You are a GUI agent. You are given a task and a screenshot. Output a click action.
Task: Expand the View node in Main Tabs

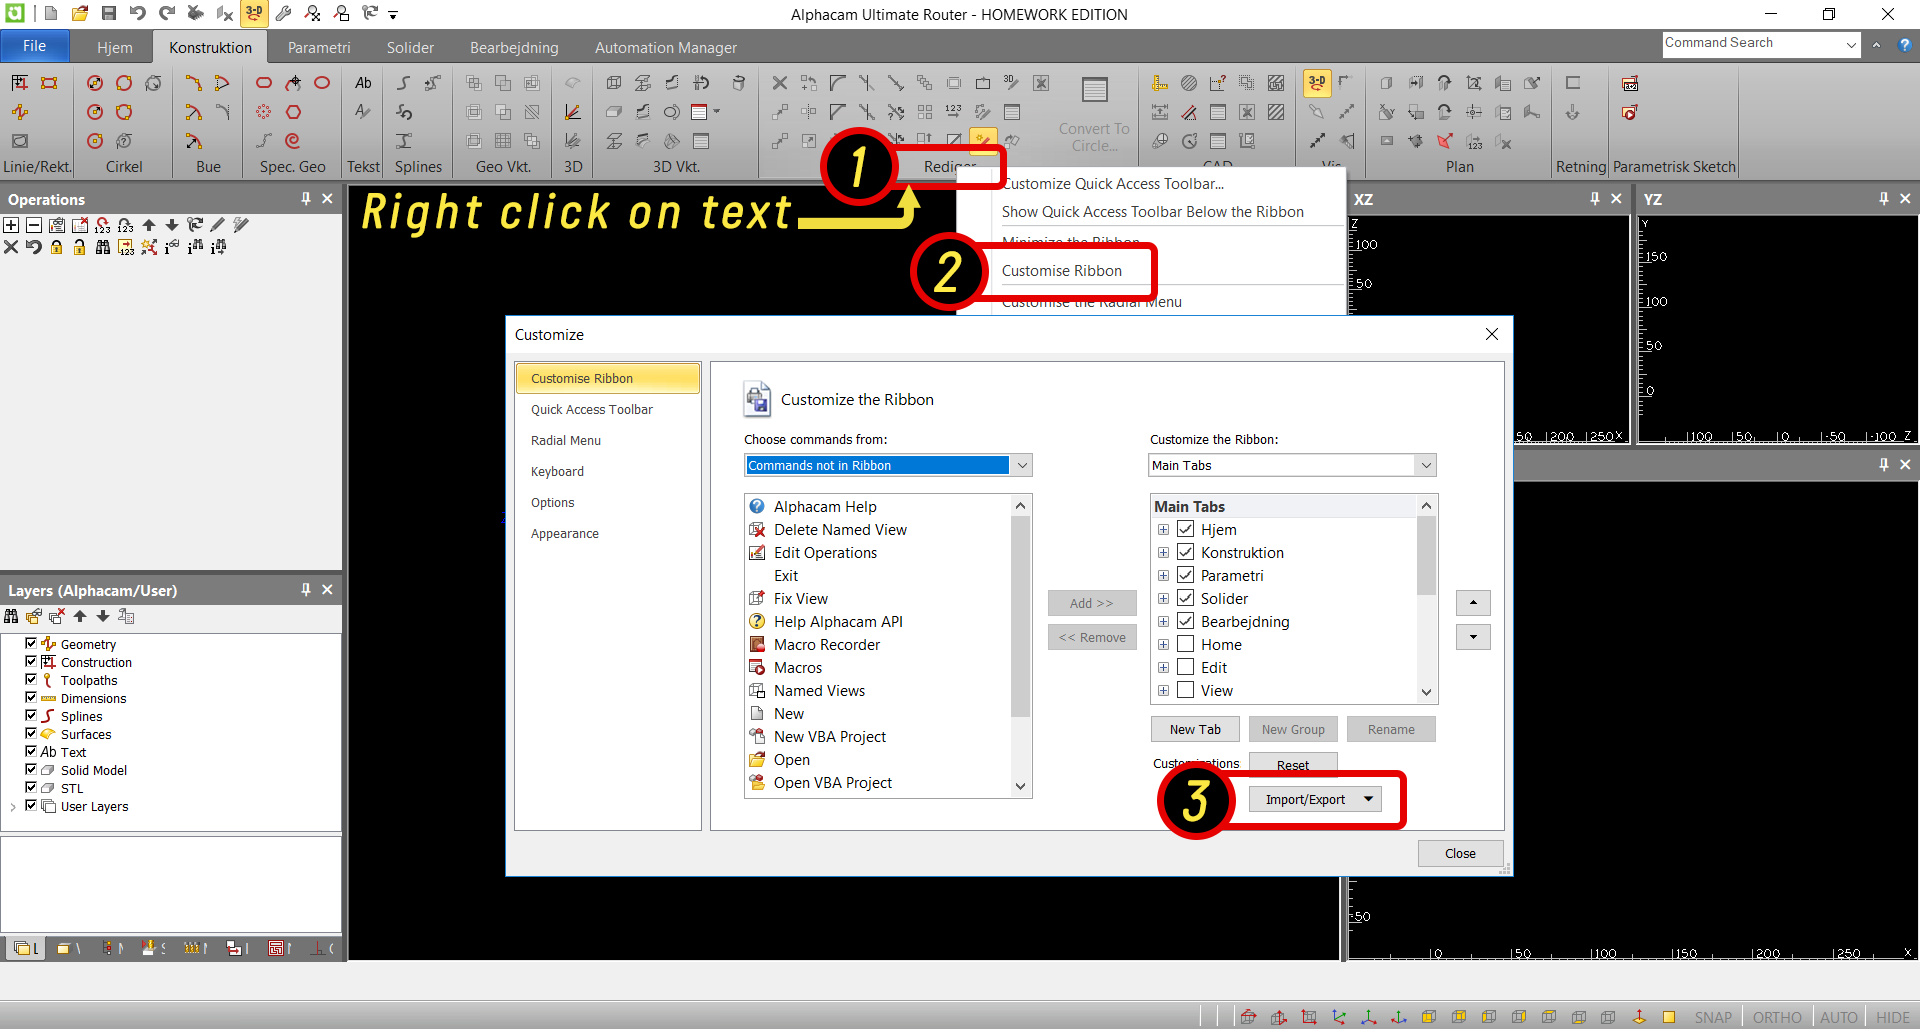[x=1164, y=691]
